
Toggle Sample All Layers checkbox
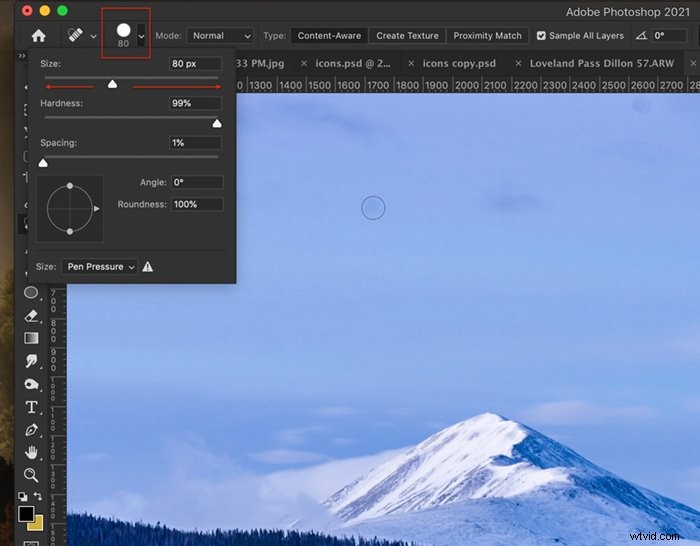[541, 36]
